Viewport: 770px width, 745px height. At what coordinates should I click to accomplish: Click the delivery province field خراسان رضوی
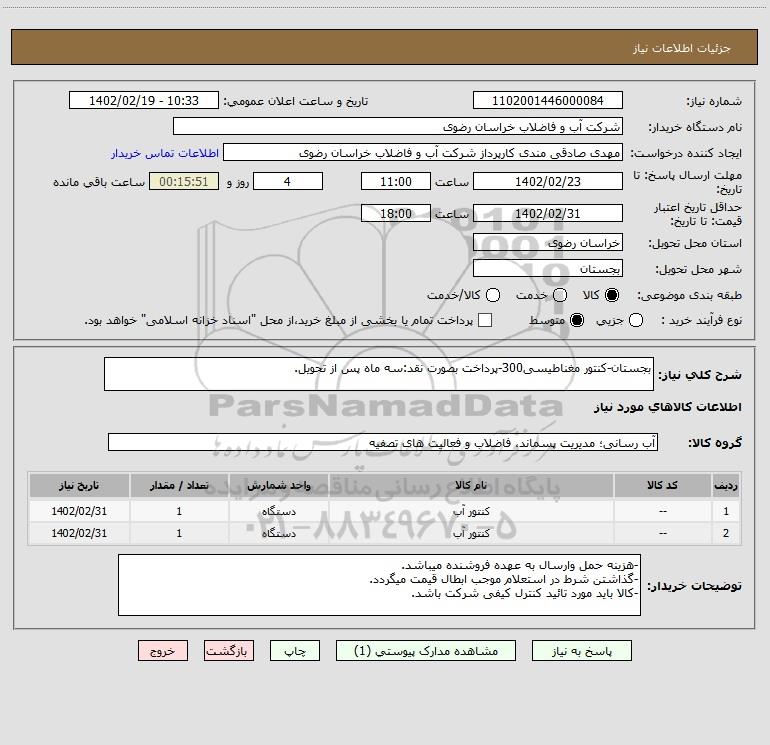[x=548, y=243]
